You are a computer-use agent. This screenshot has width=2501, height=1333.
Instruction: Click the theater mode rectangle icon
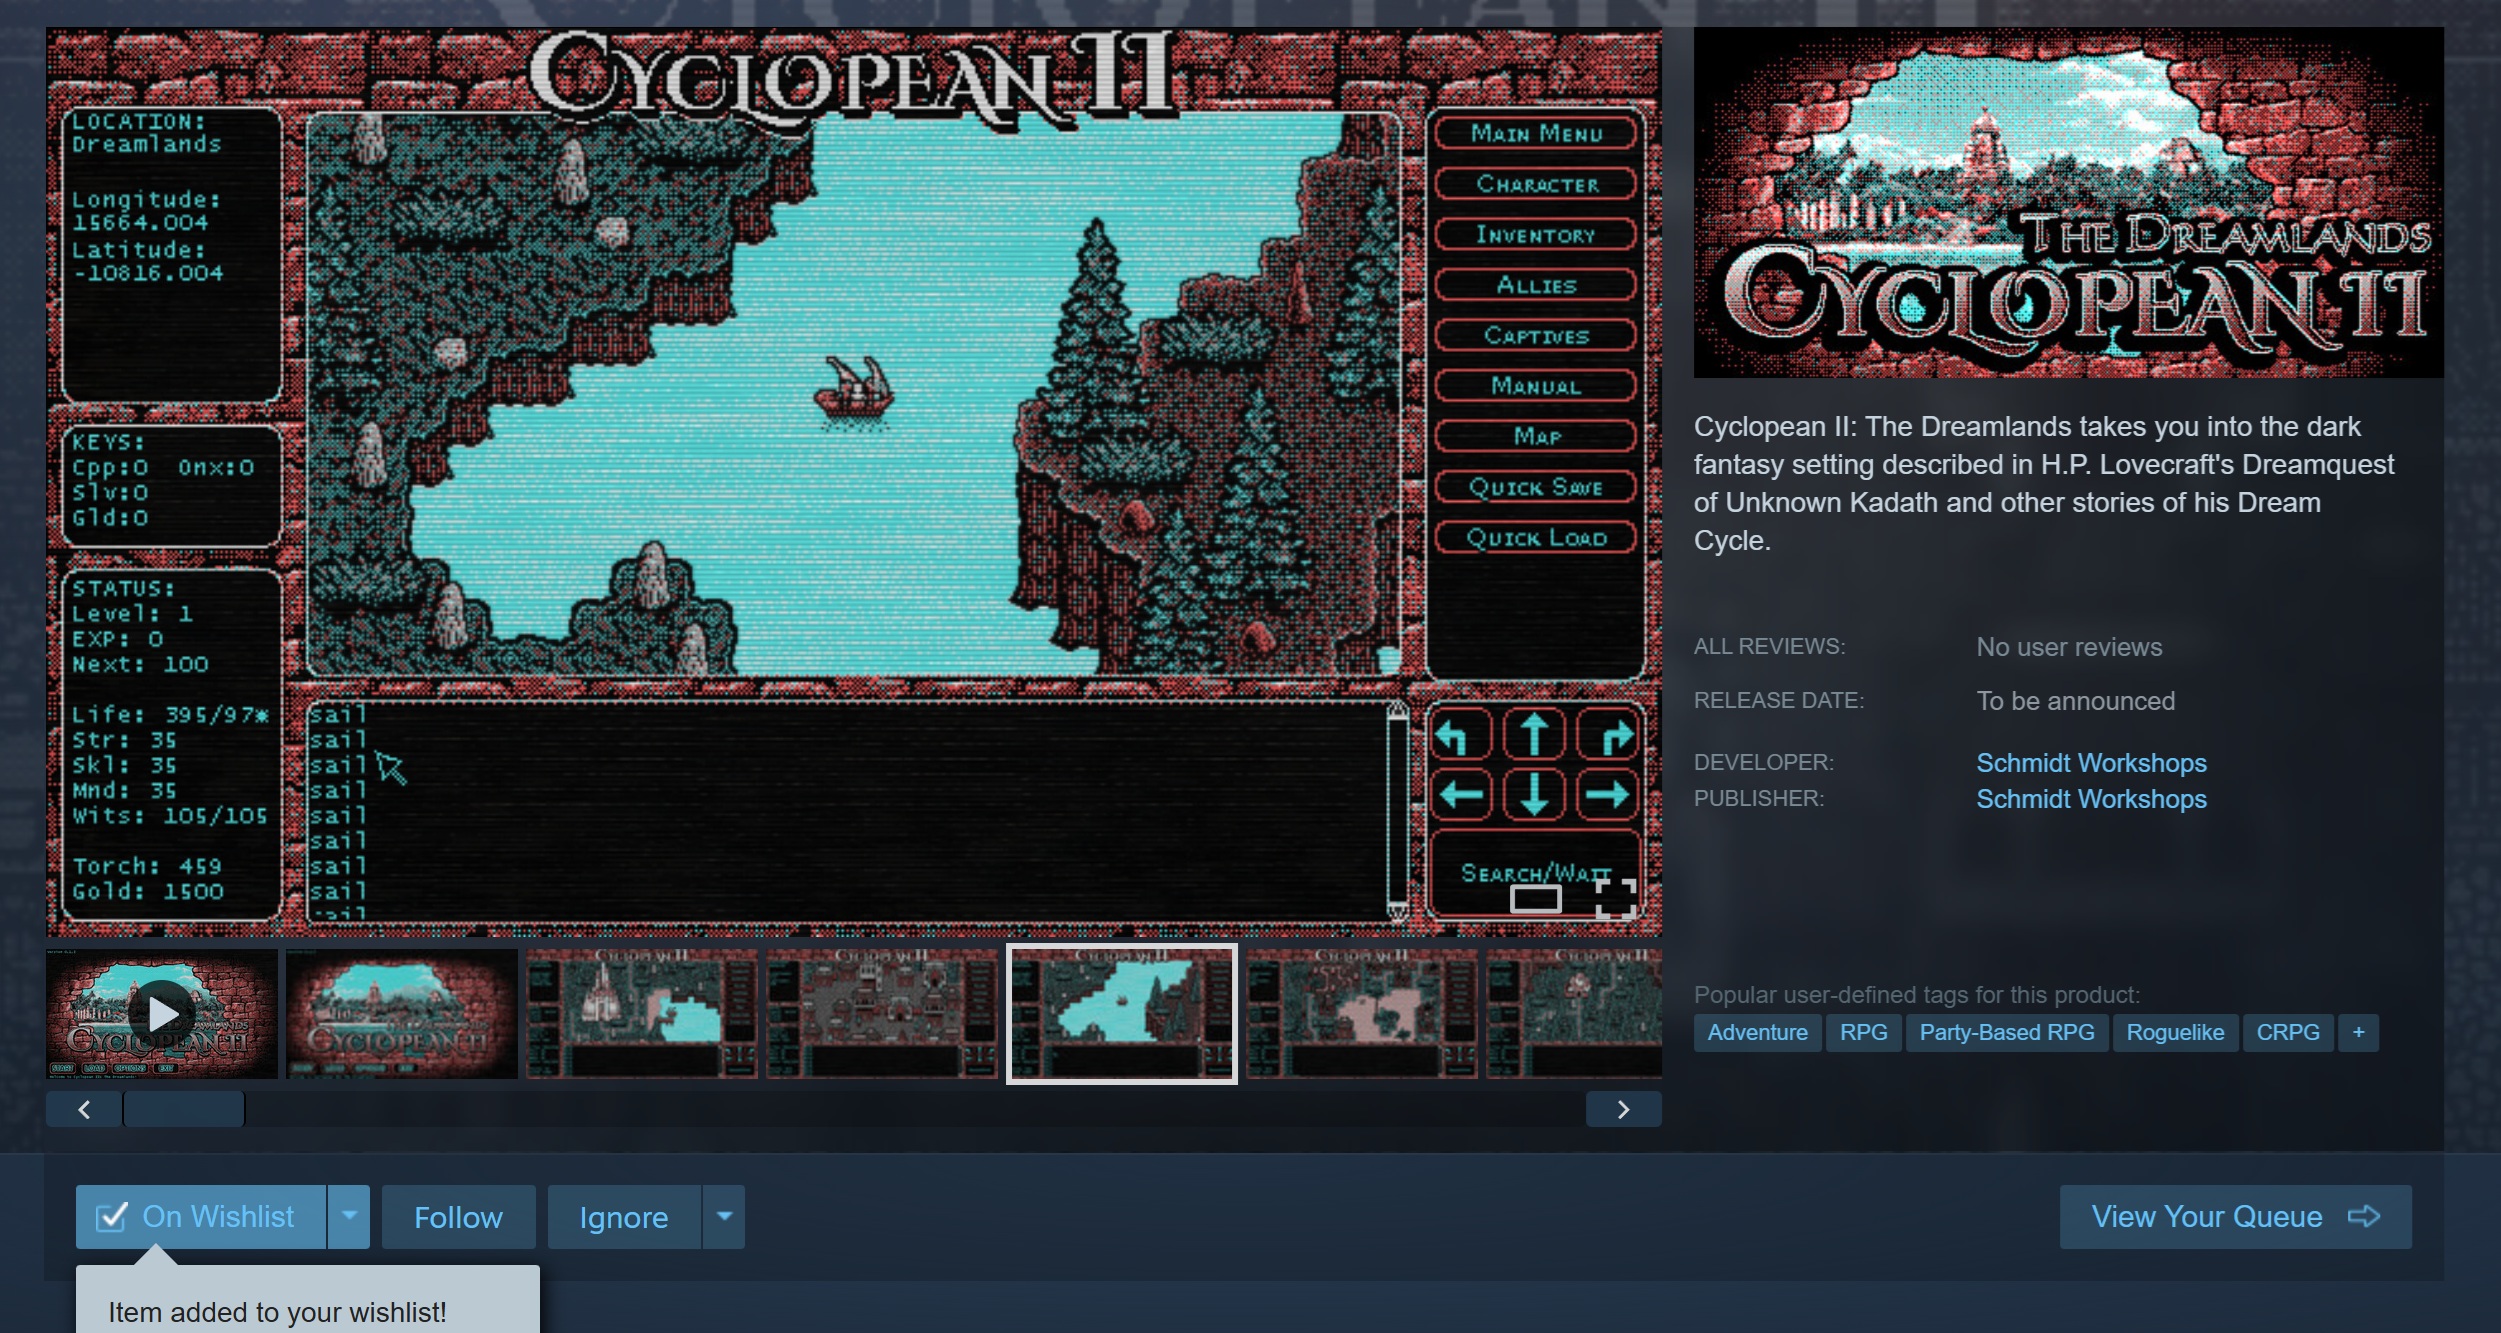1535,898
